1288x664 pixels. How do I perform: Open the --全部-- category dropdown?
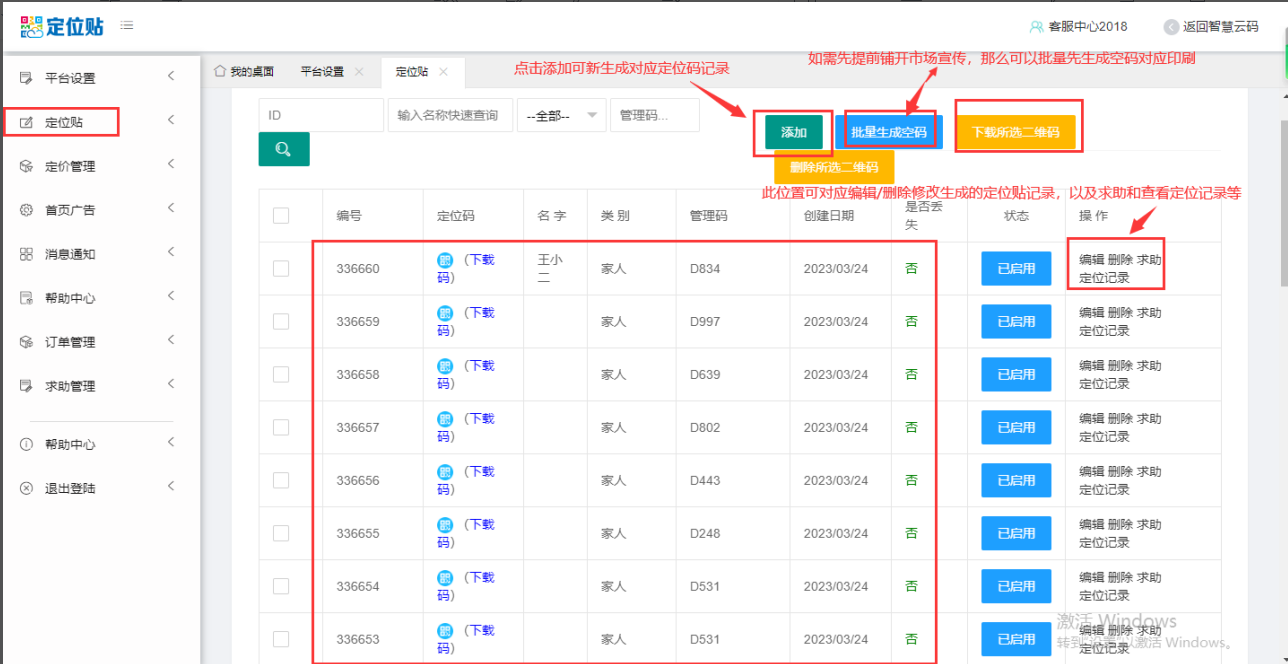[561, 115]
